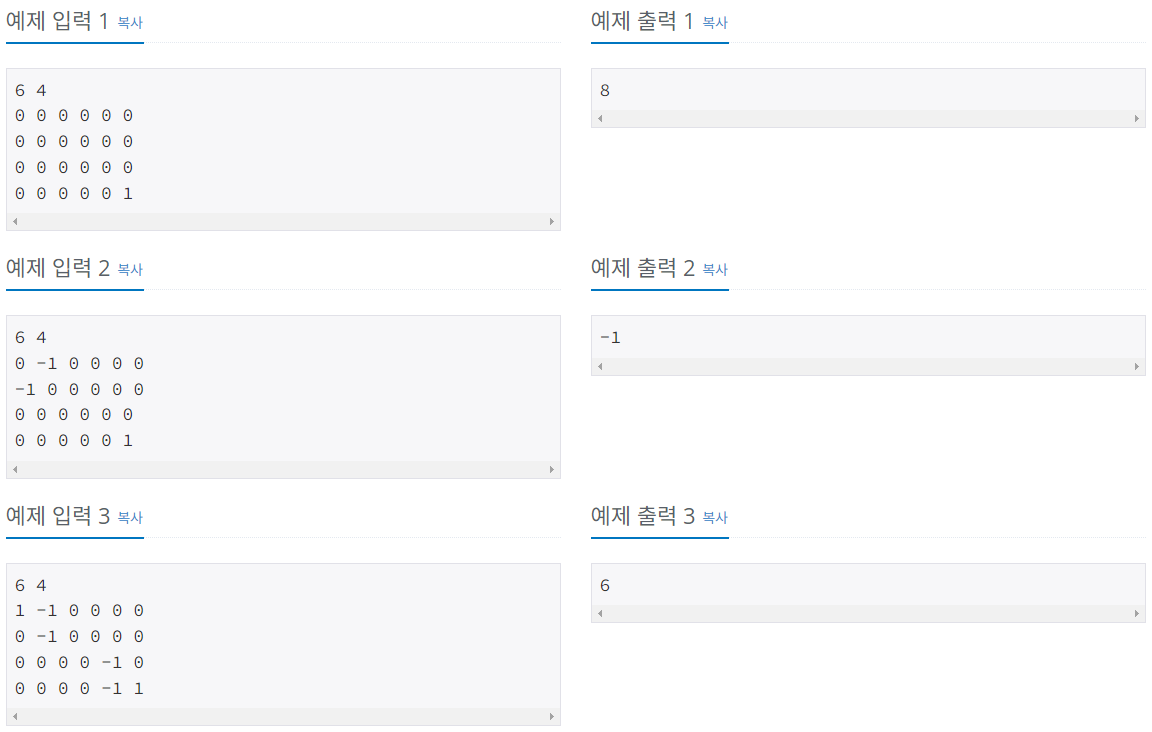
Task: Click right scroll arrow of 예제 입력 3 box
Action: [553, 715]
